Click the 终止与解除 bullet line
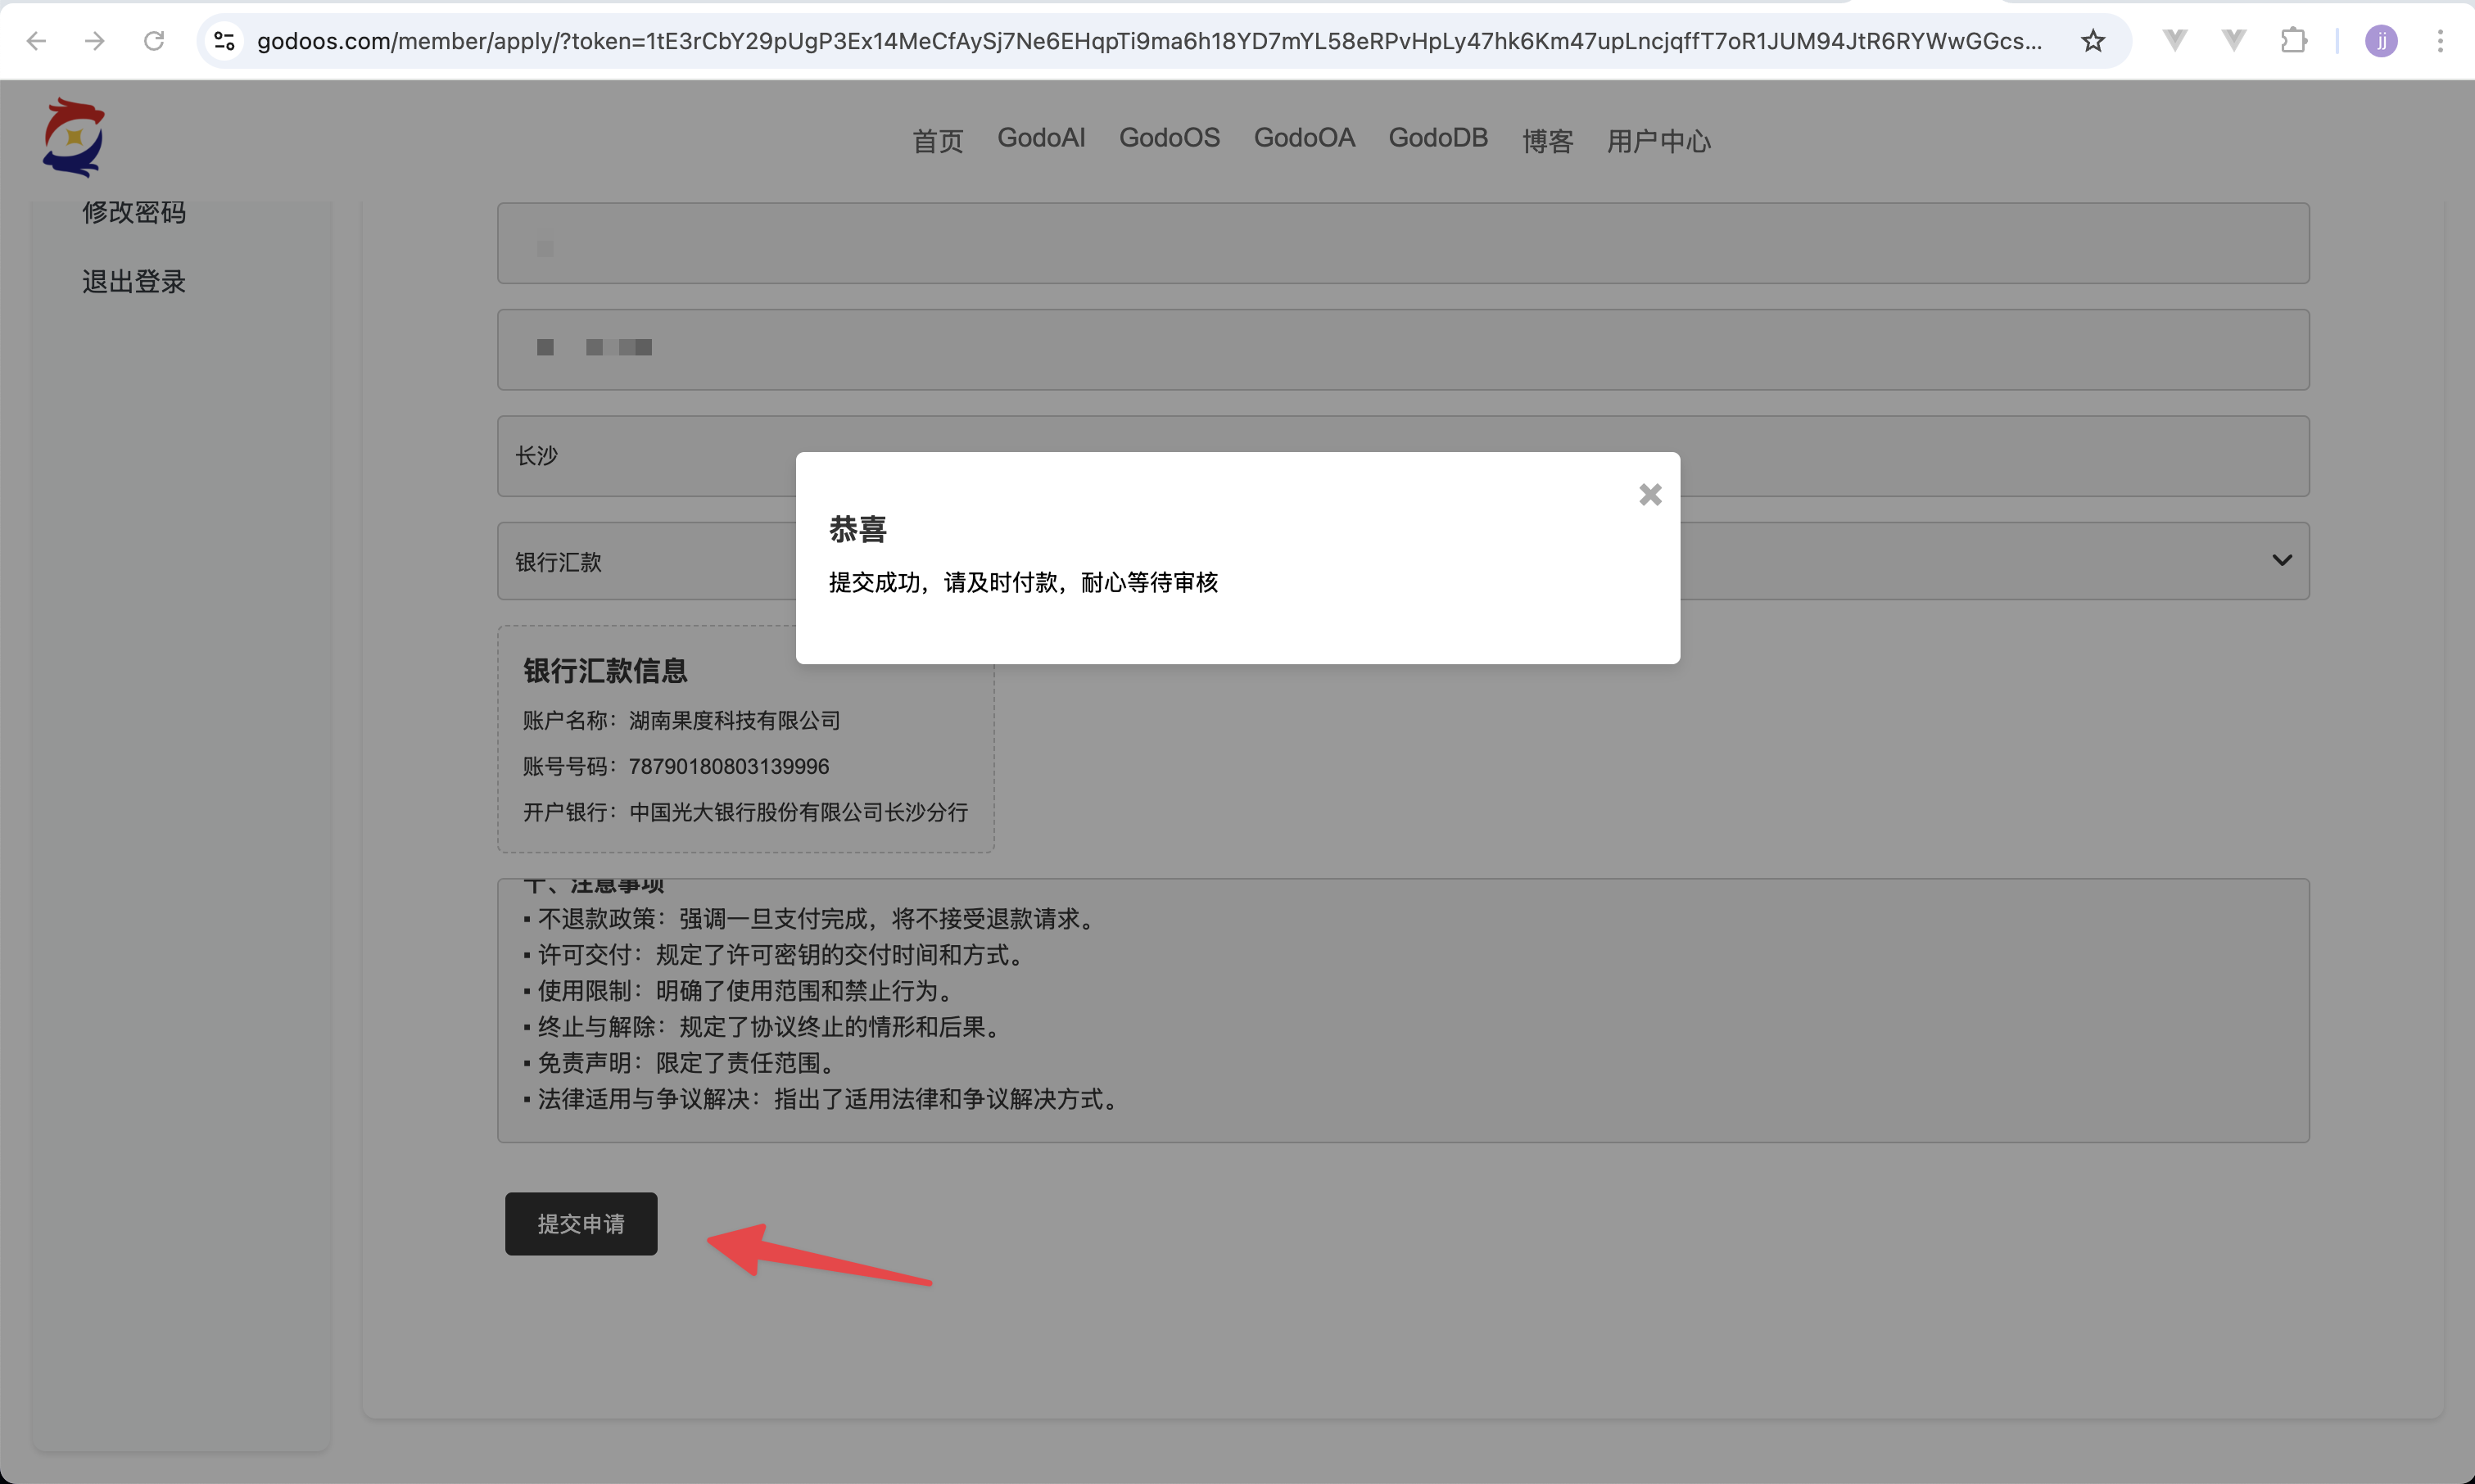2475x1484 pixels. coord(764,1027)
